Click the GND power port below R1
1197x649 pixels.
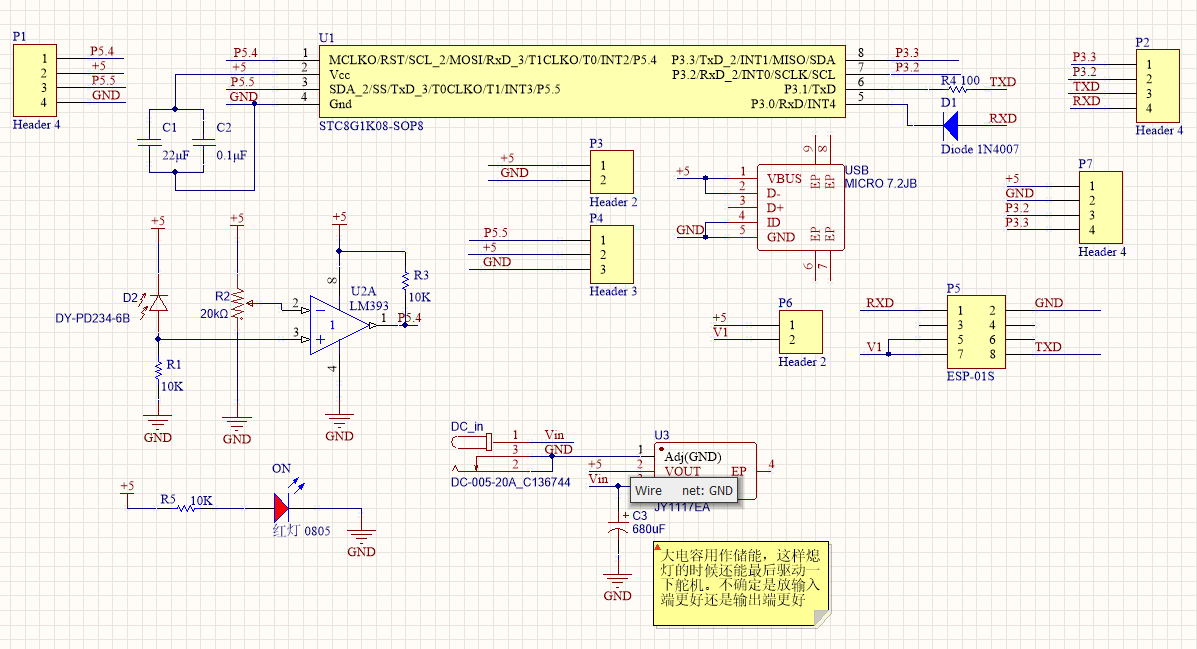158,430
